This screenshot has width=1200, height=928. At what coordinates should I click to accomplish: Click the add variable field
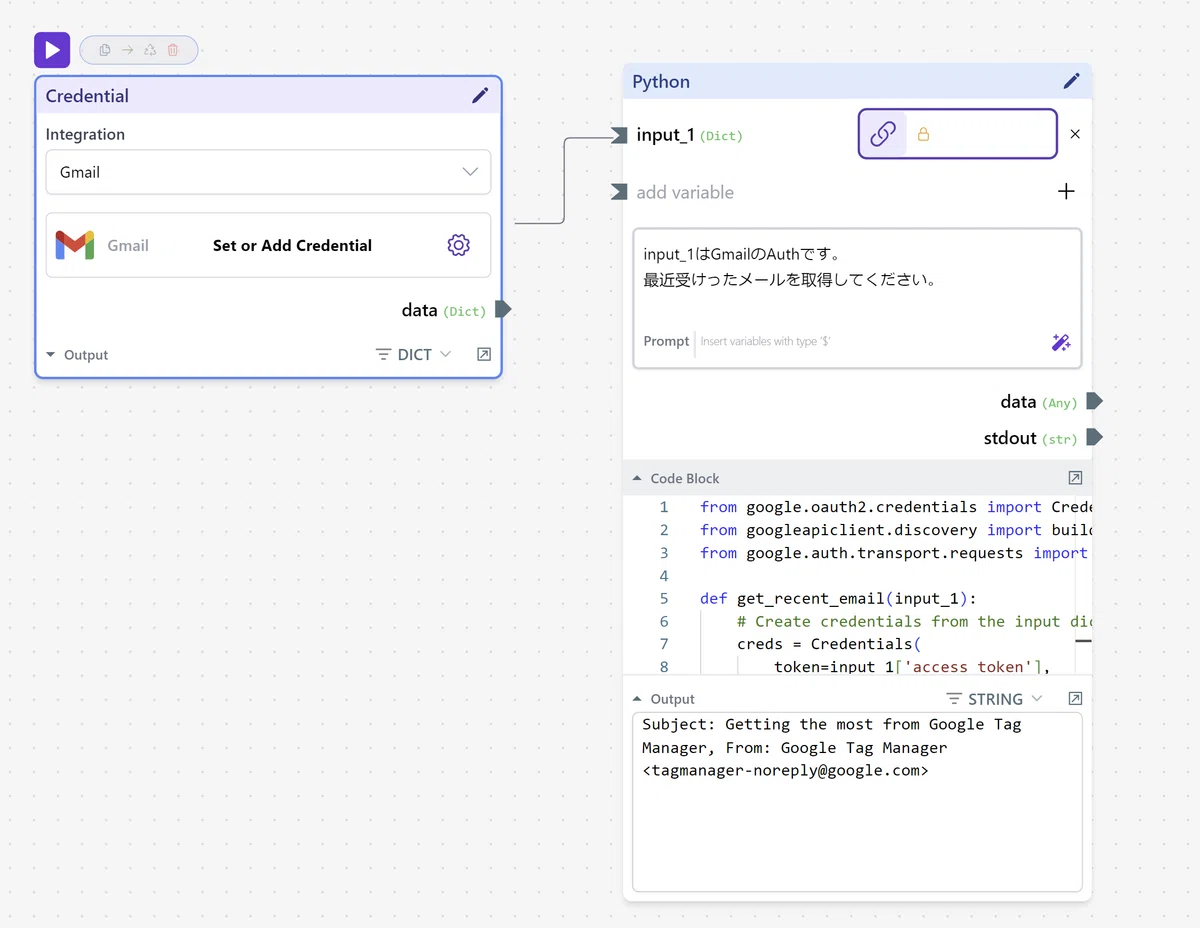(685, 192)
